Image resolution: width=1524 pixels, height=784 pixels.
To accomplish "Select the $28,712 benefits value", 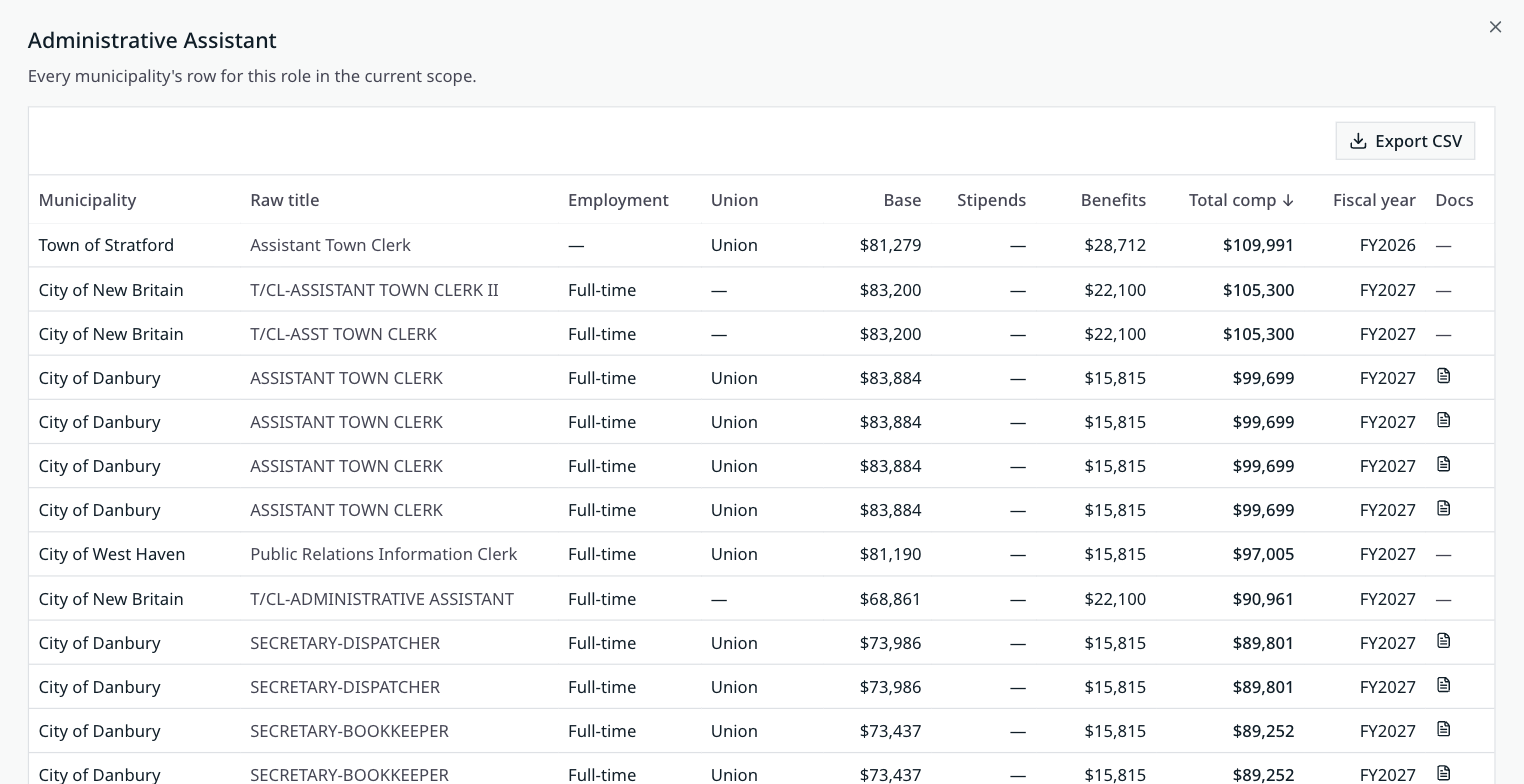I will click(1115, 245).
